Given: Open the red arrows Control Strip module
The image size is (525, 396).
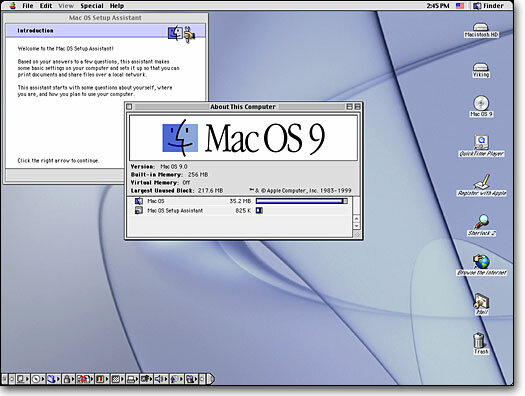Looking at the screenshot, I should (85, 379).
